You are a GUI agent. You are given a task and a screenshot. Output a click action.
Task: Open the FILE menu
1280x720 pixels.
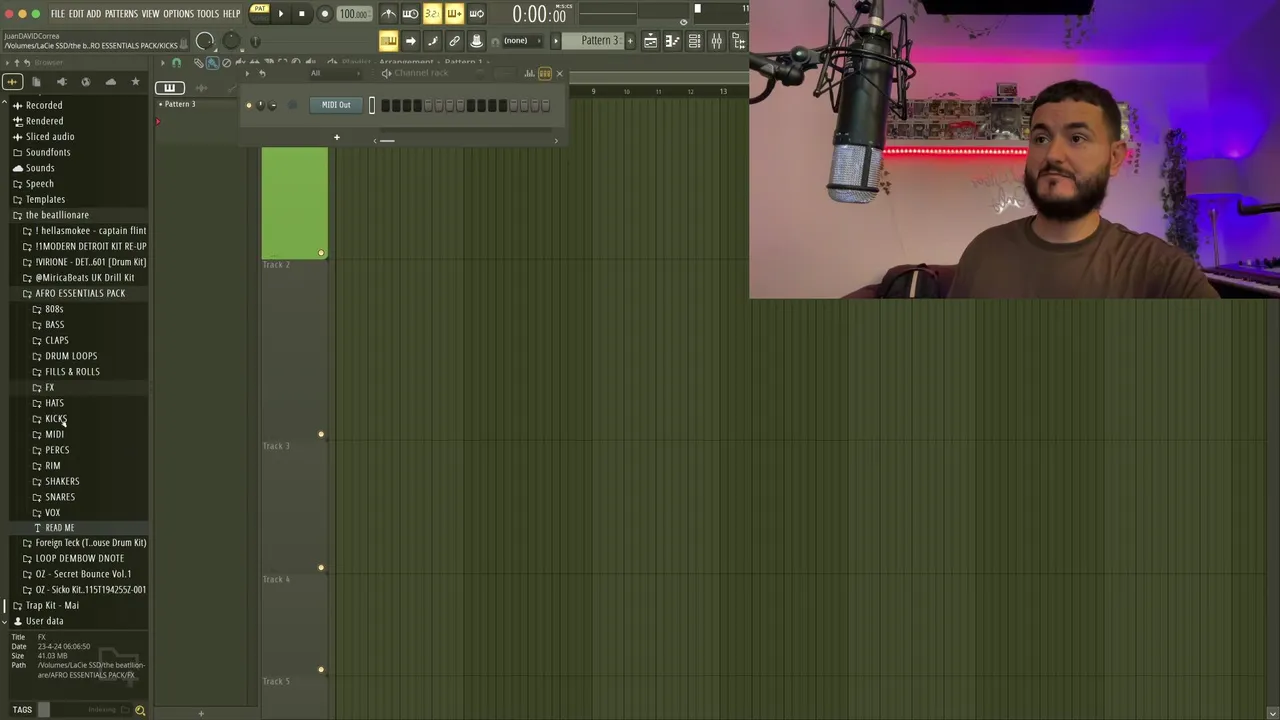pos(58,14)
